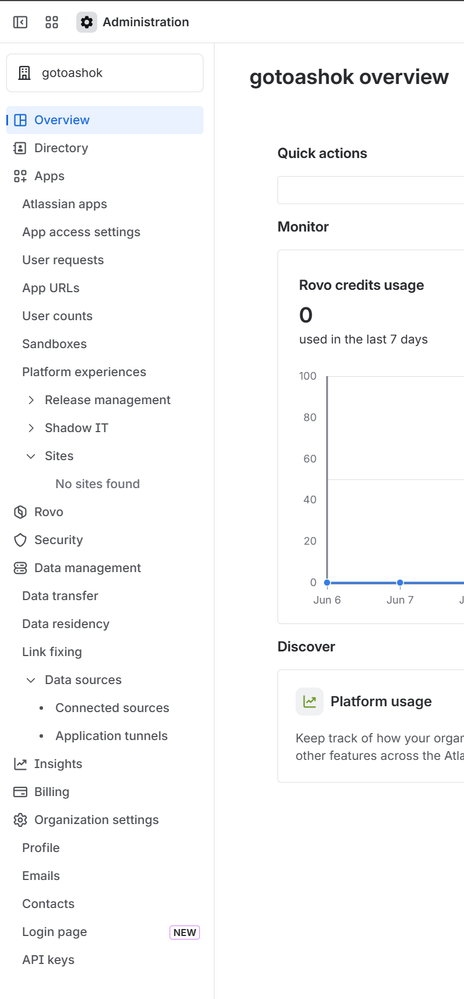Click the Jun 6 data point on chart
This screenshot has height=999, width=464.
[327, 582]
